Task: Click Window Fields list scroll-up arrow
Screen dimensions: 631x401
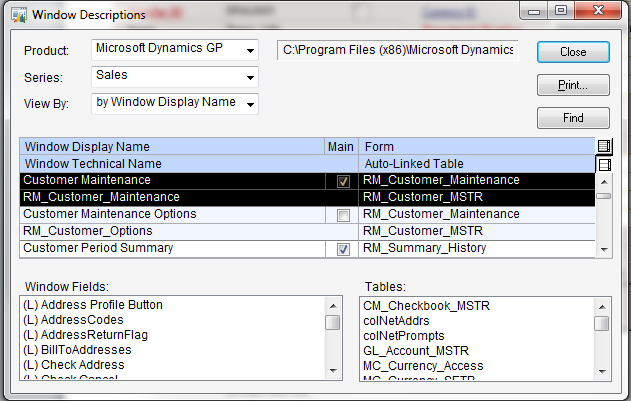Action: click(333, 306)
